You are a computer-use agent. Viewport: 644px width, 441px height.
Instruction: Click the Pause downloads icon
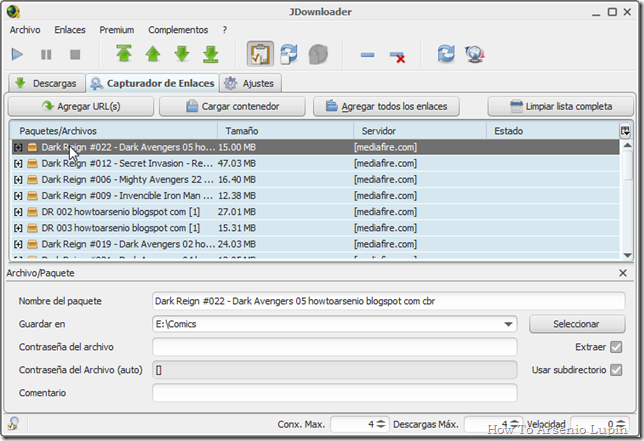(x=46, y=54)
